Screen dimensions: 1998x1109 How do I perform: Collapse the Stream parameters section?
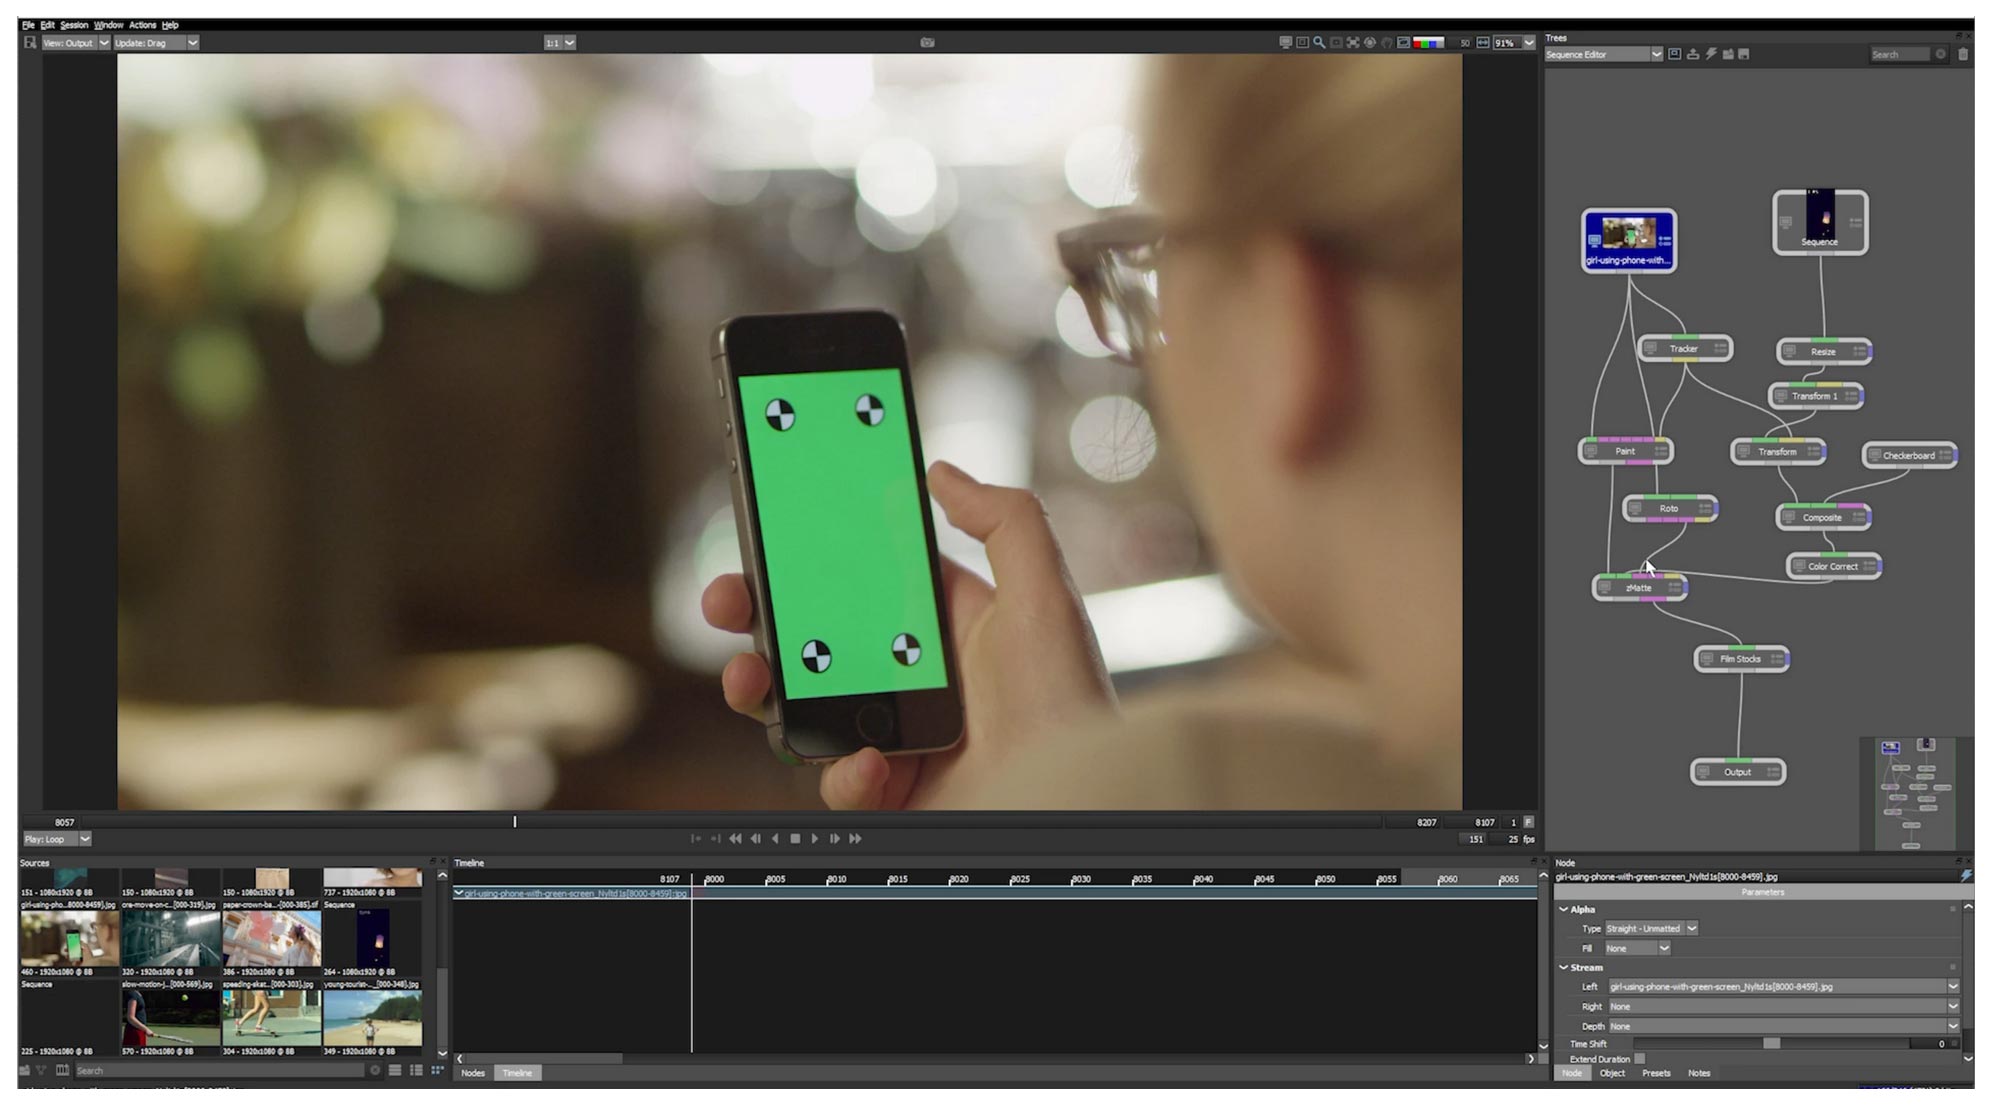(1564, 968)
